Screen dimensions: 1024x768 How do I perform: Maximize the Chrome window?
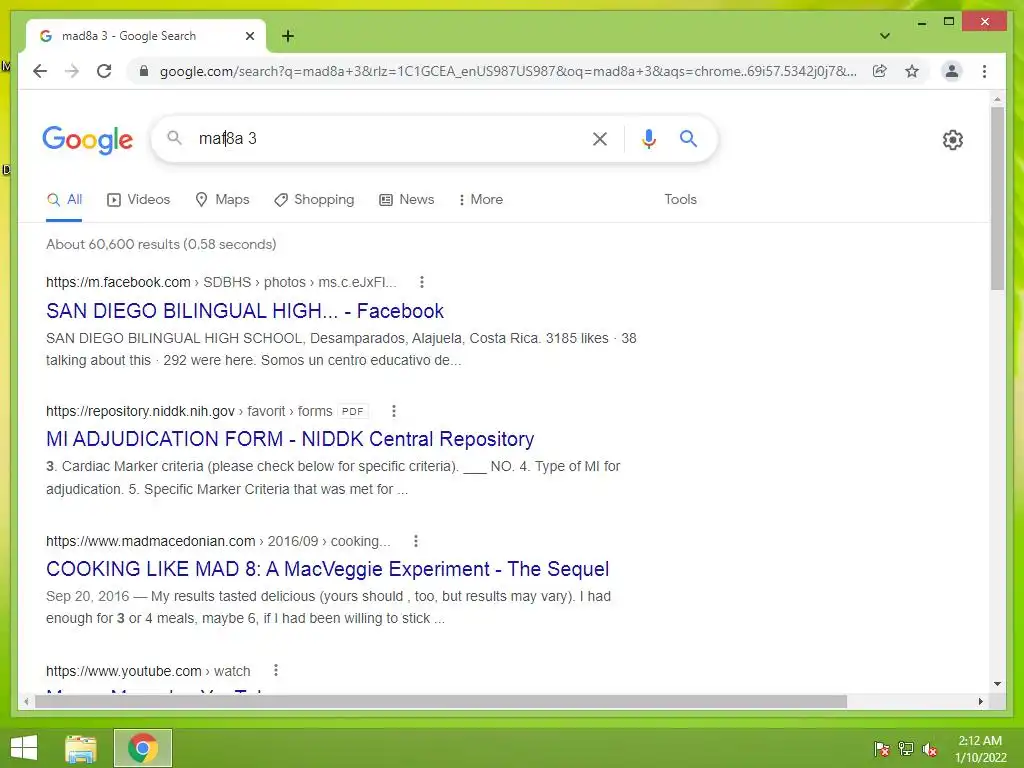point(948,22)
